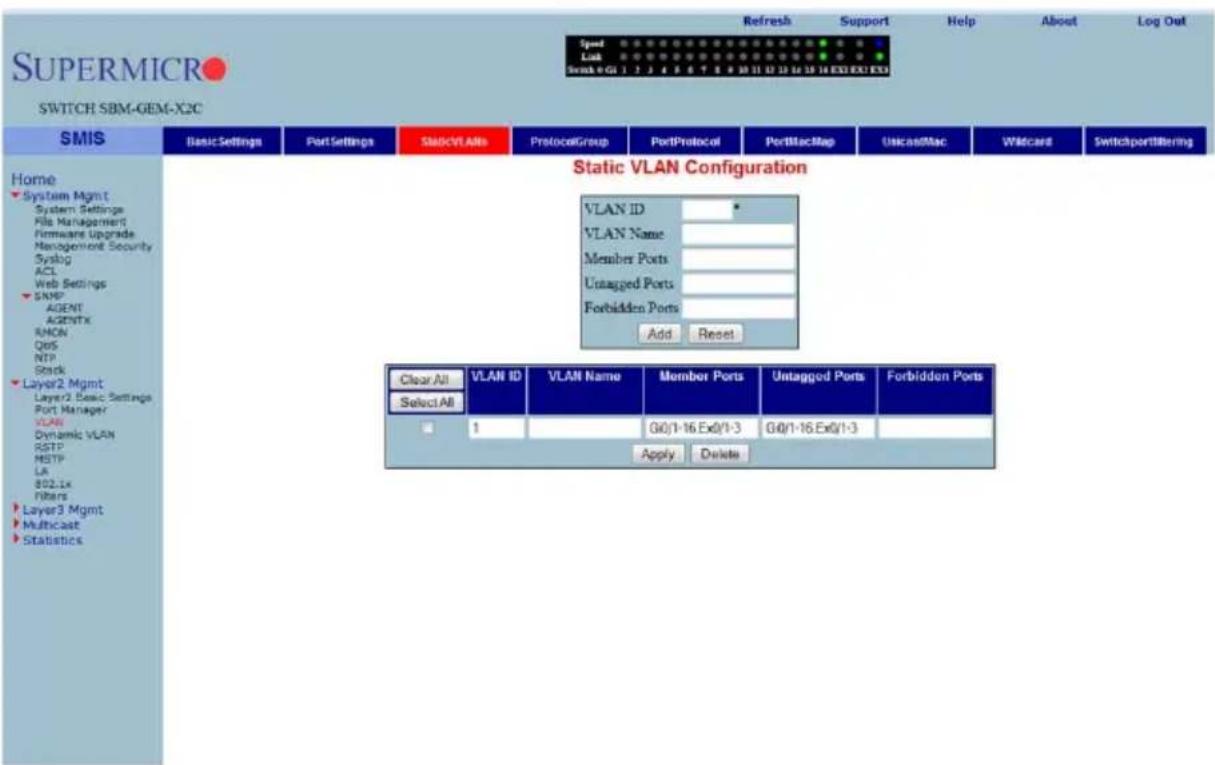
Task: Click the Apply button
Action: 657,453
